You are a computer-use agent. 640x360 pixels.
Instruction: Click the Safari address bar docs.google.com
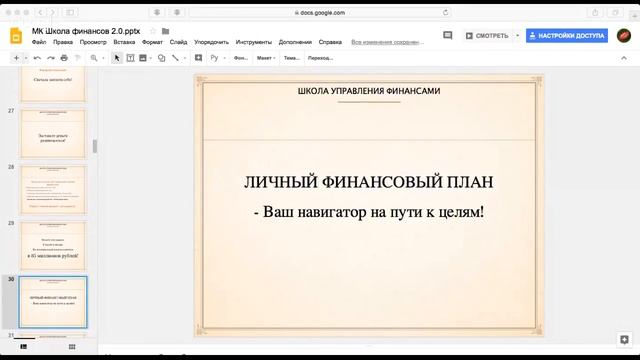click(x=320, y=13)
